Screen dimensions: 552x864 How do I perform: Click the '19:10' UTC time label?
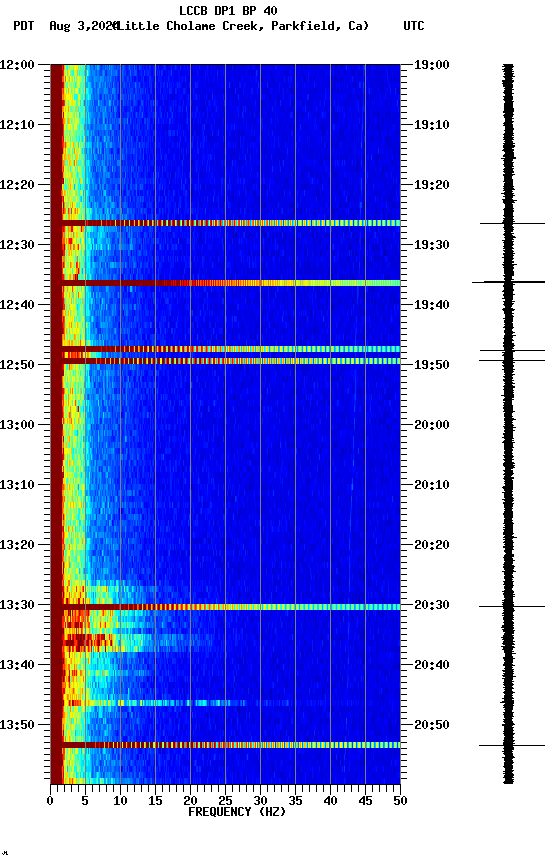click(432, 125)
